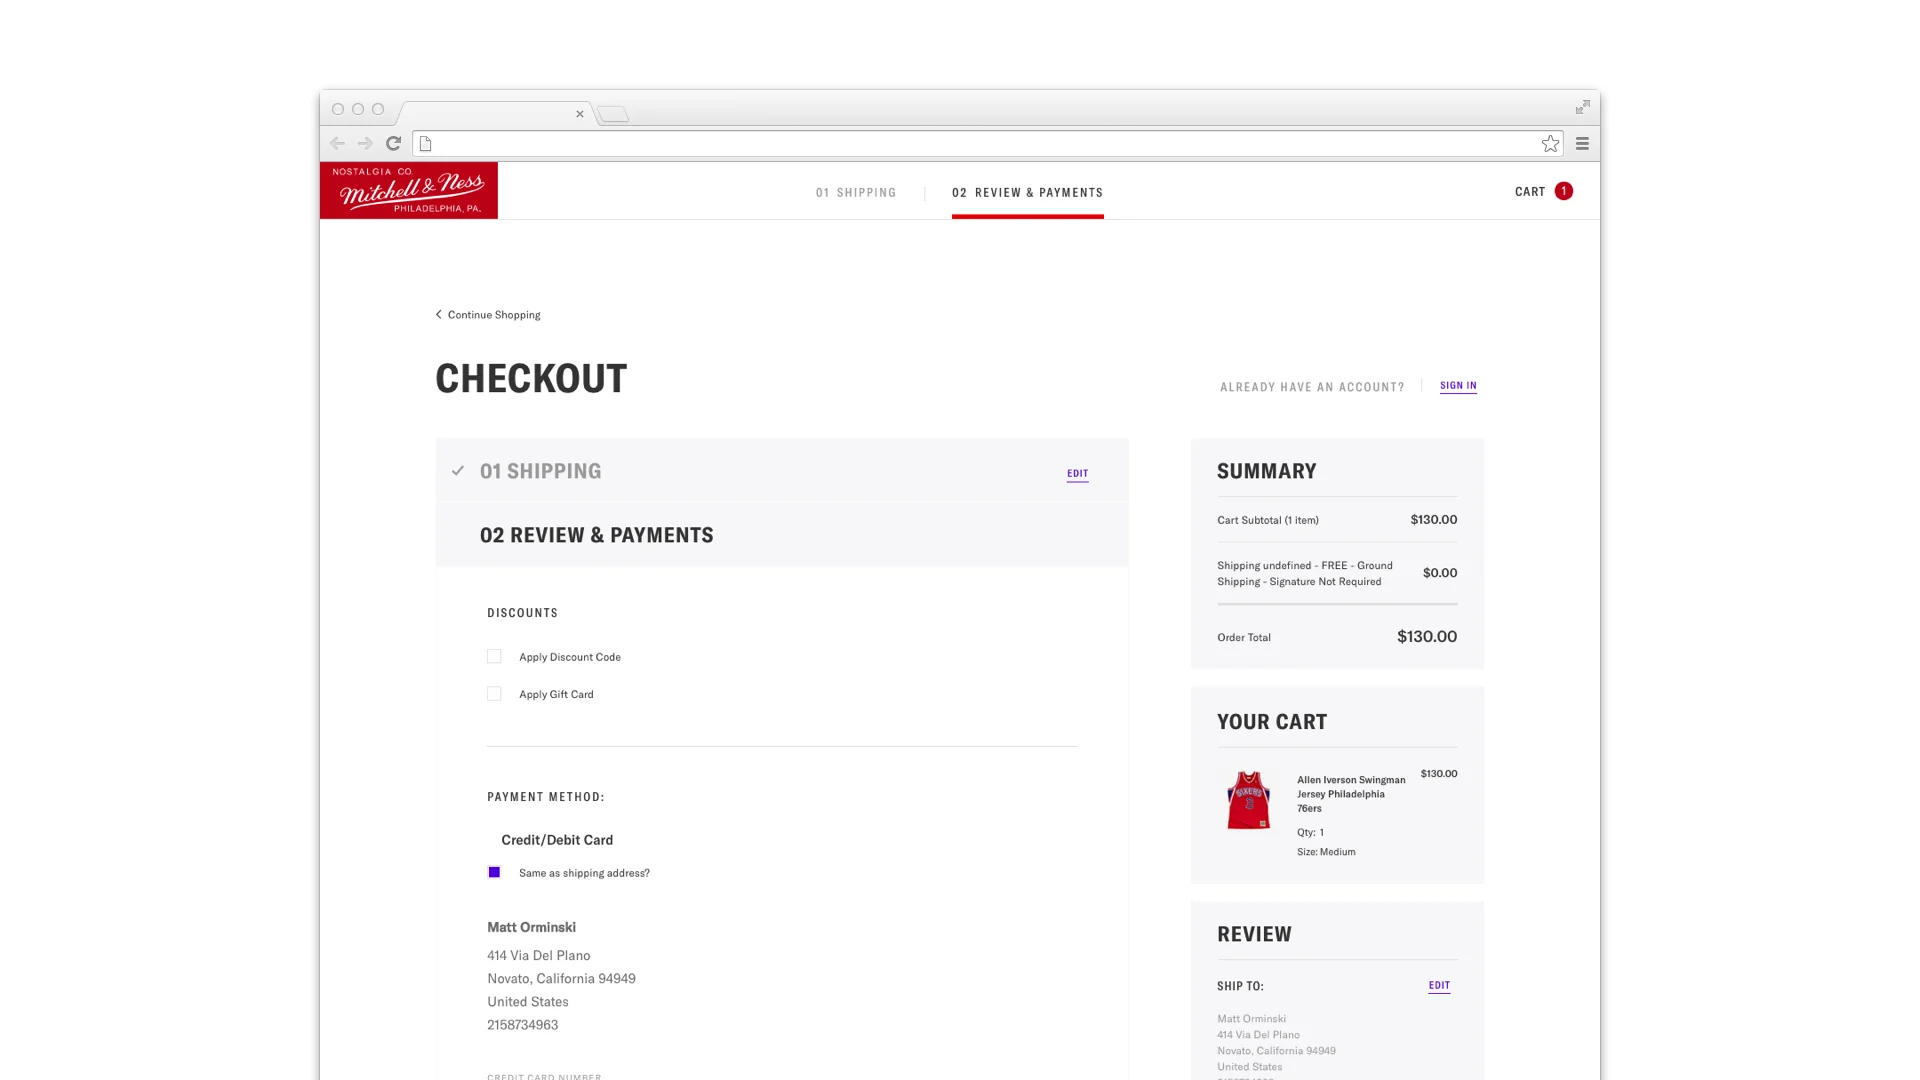Image resolution: width=1920 pixels, height=1080 pixels.
Task: Click the Allen Iverson jersey thumbnail
Action: [x=1248, y=799]
